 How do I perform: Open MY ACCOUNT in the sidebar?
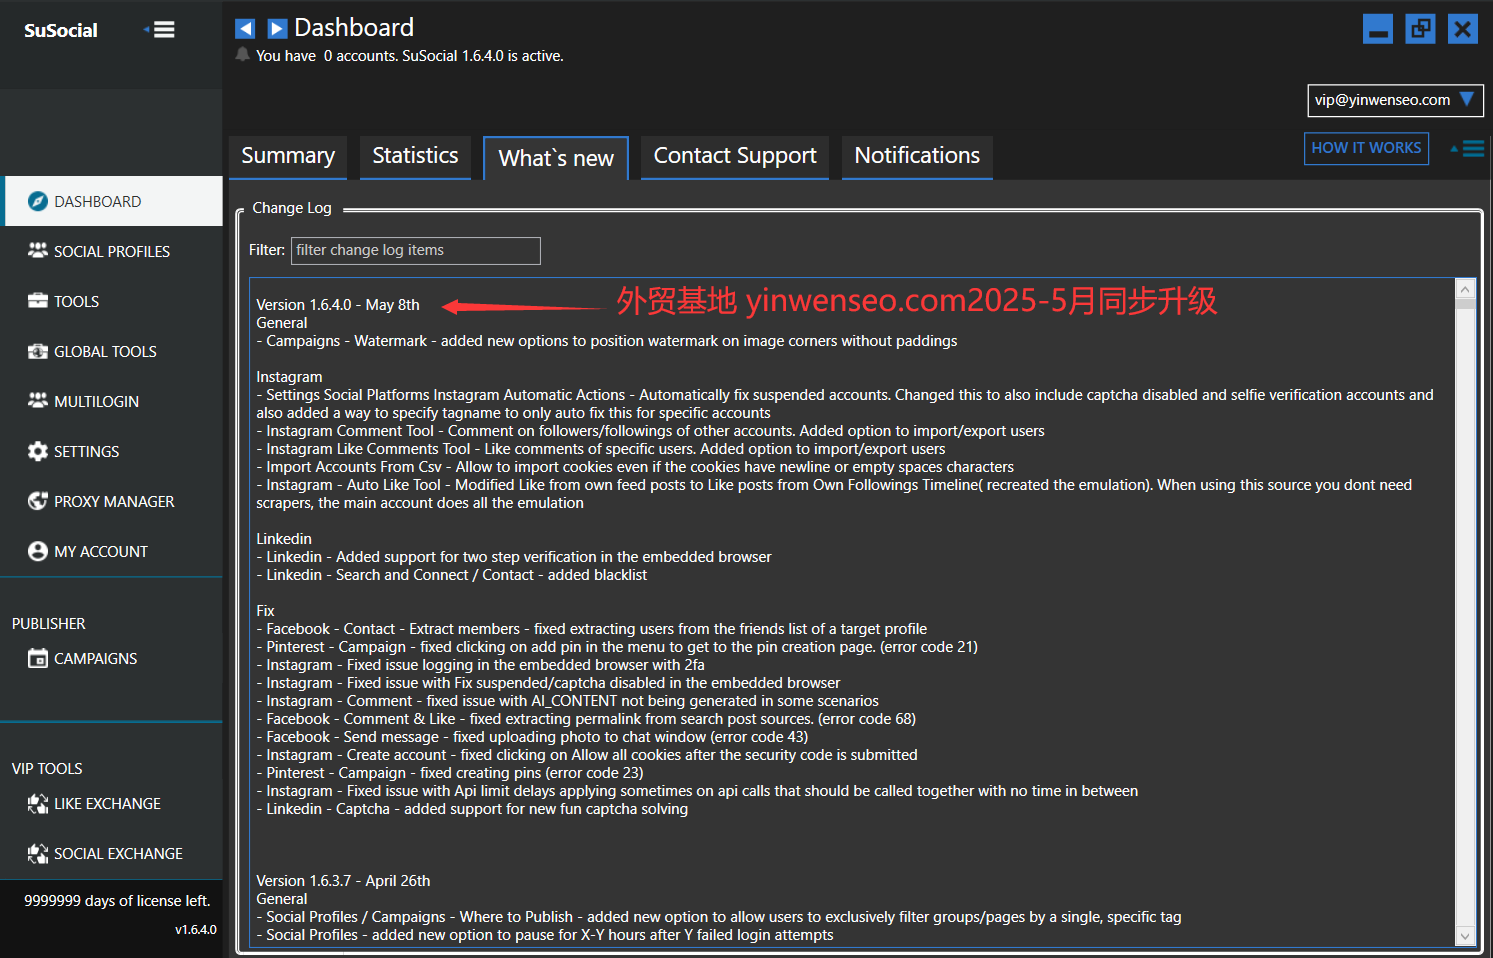coord(111,551)
